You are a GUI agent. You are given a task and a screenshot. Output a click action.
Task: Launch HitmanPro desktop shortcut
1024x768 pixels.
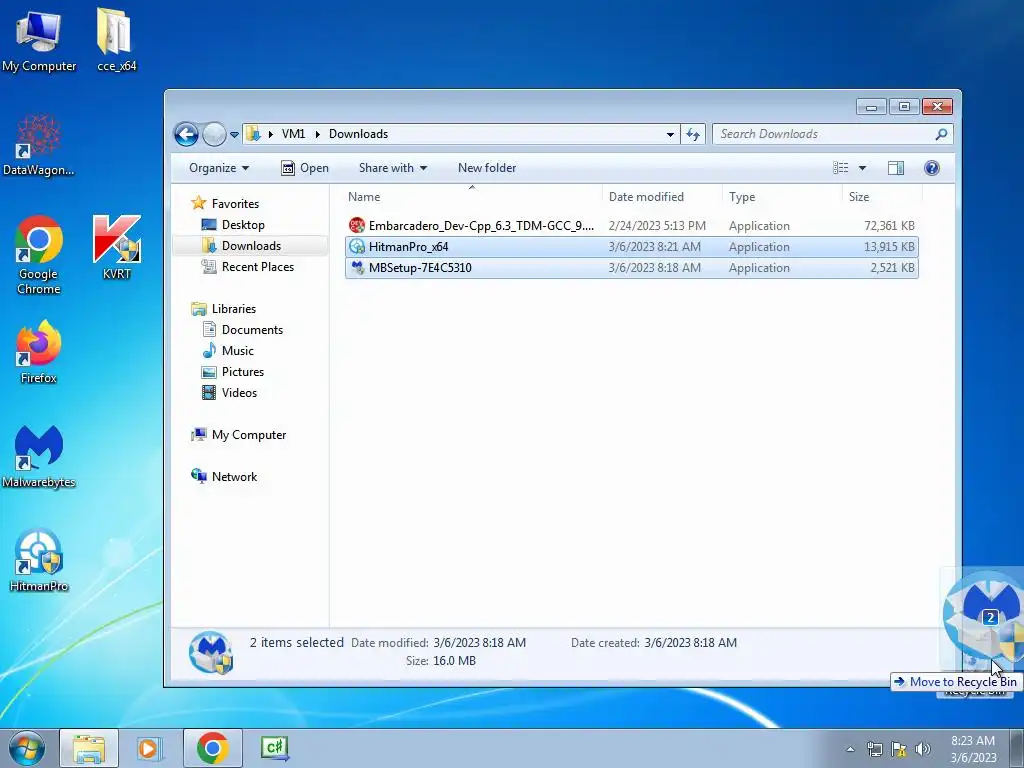point(39,560)
